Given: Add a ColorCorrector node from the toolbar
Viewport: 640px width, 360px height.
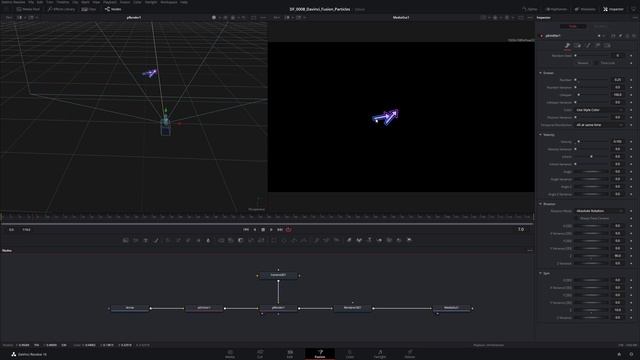Looking at the screenshot, I should click(168, 240).
